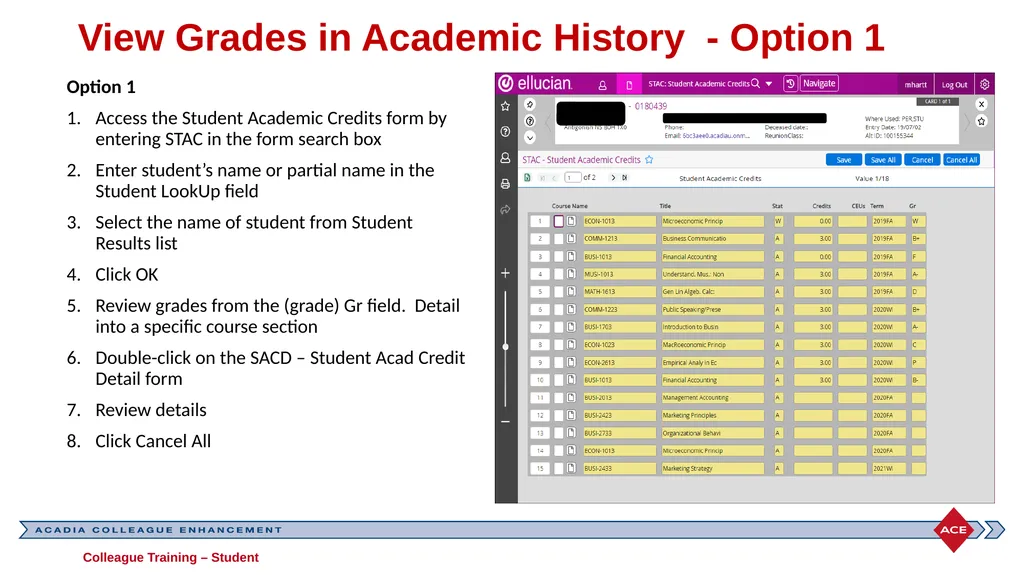Go to next page of credits
This screenshot has width=1024, height=575.
(613, 178)
